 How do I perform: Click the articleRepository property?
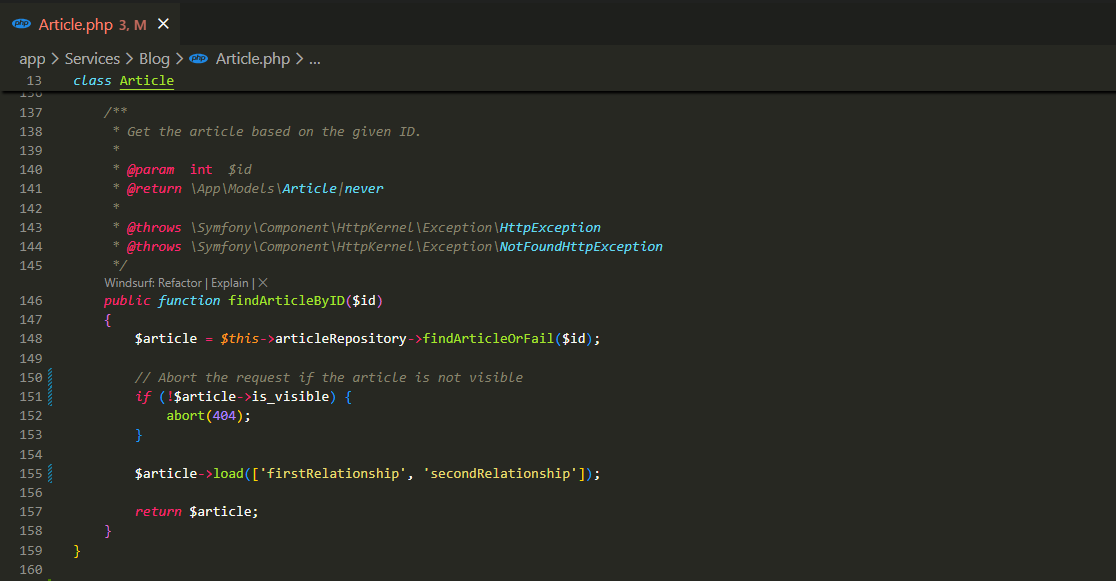tap(341, 339)
